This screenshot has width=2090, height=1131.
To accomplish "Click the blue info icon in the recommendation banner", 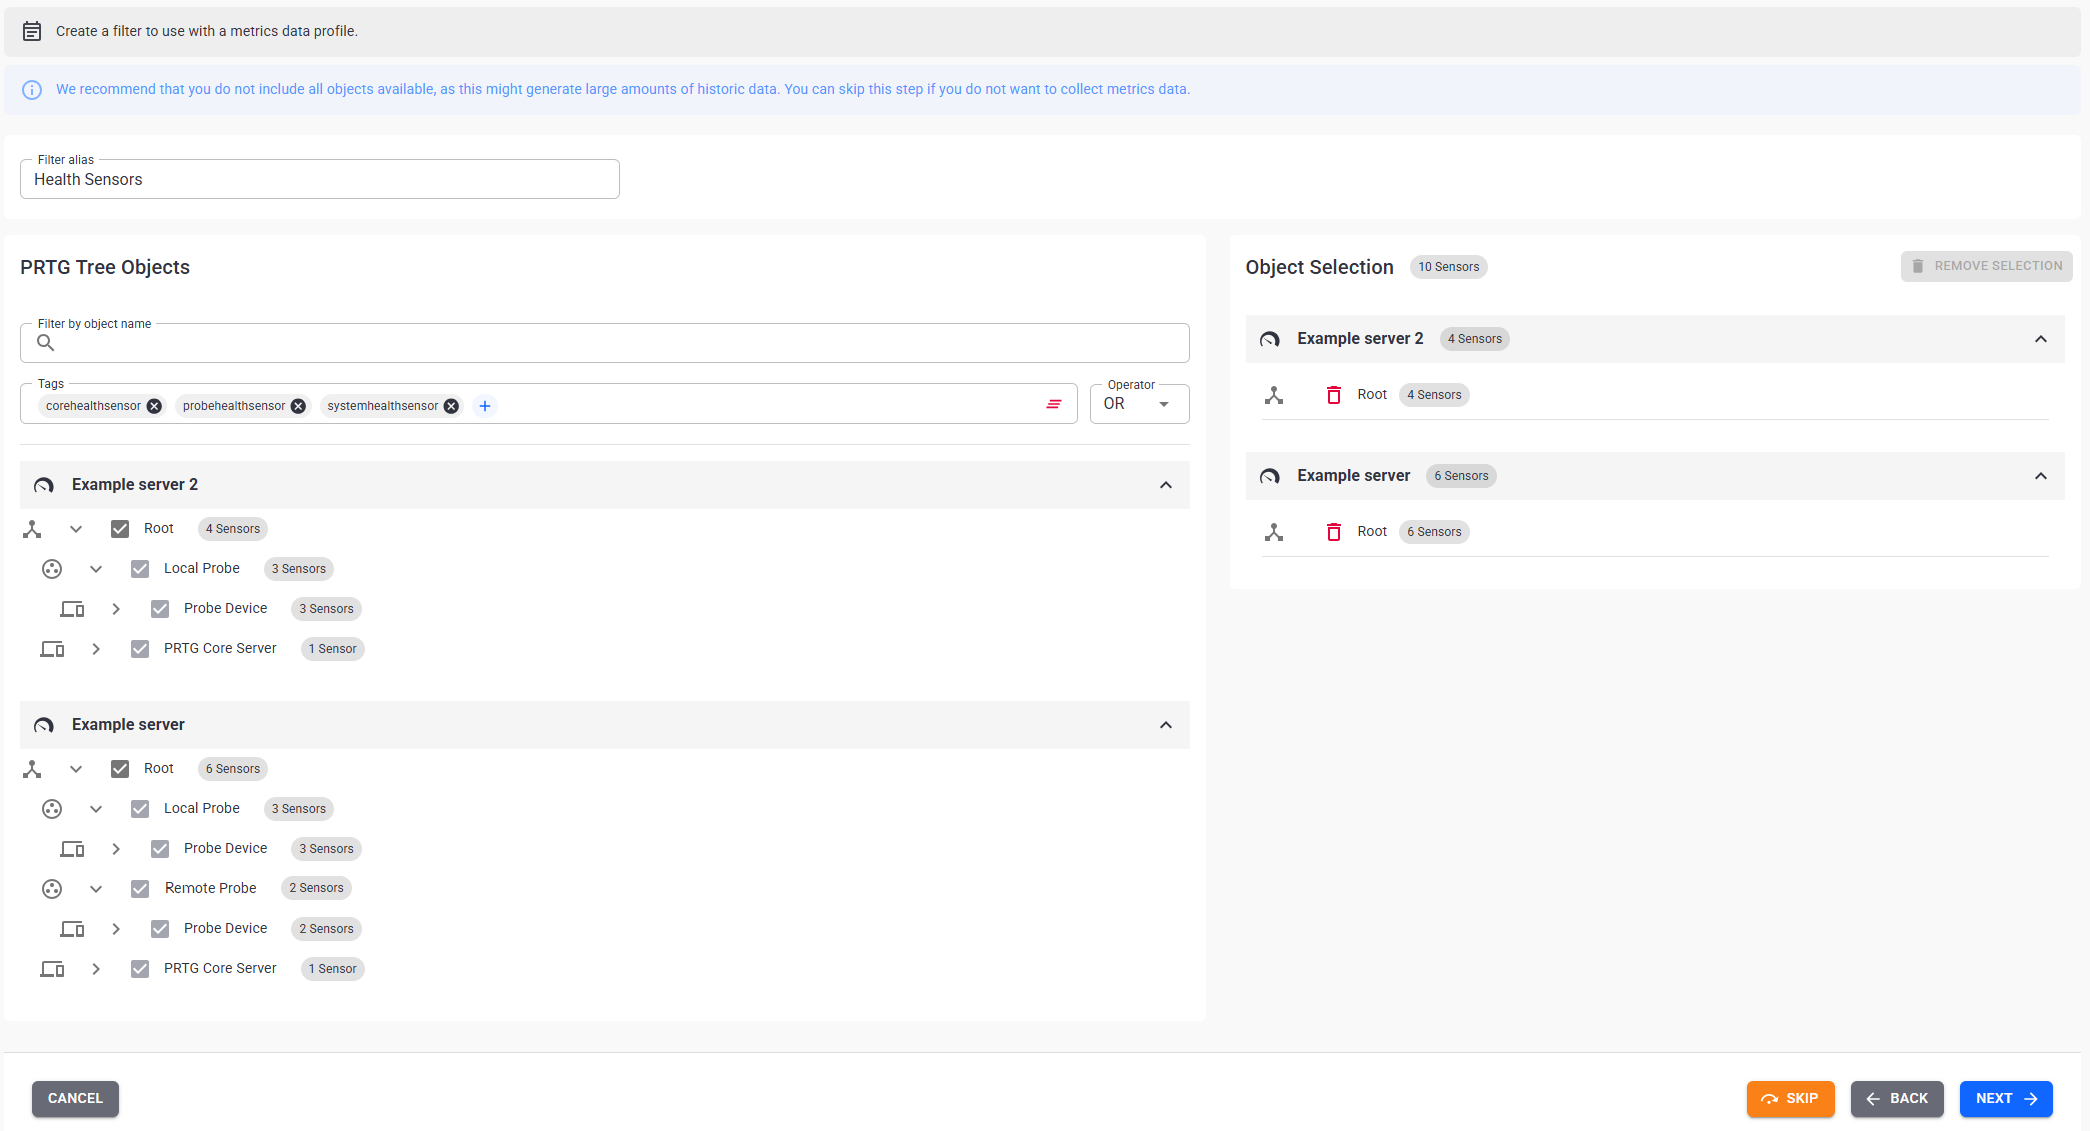I will (32, 90).
